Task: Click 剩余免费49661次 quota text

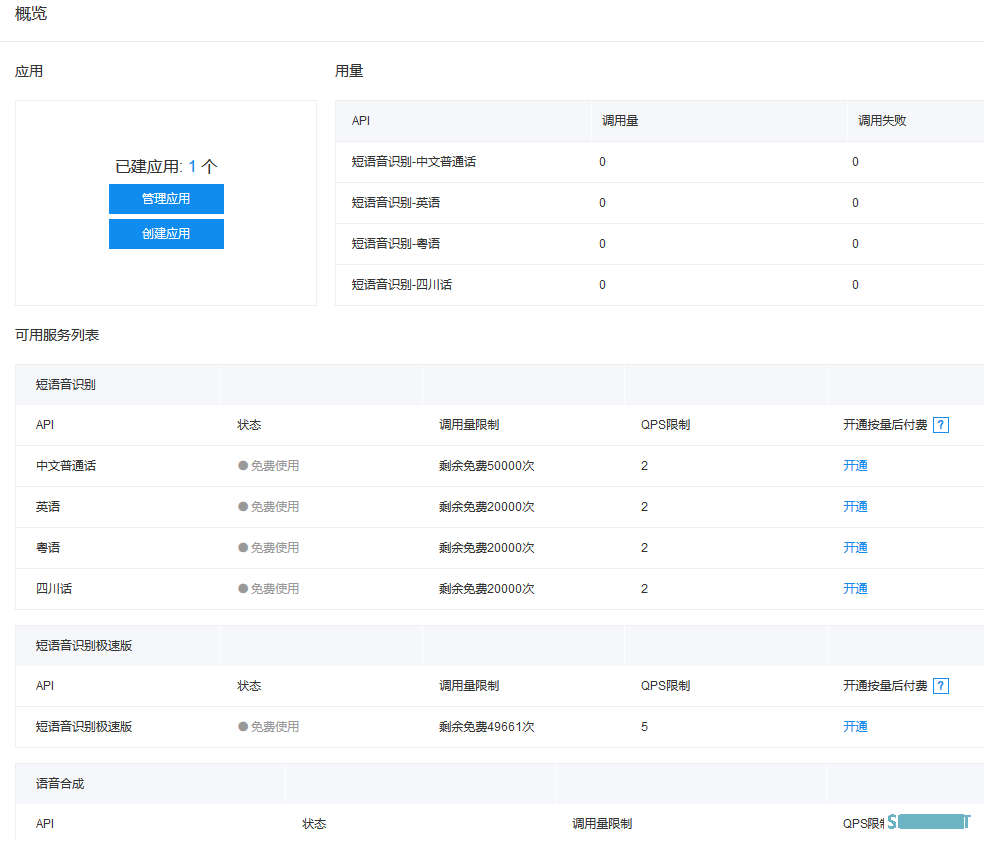Action: pos(486,727)
